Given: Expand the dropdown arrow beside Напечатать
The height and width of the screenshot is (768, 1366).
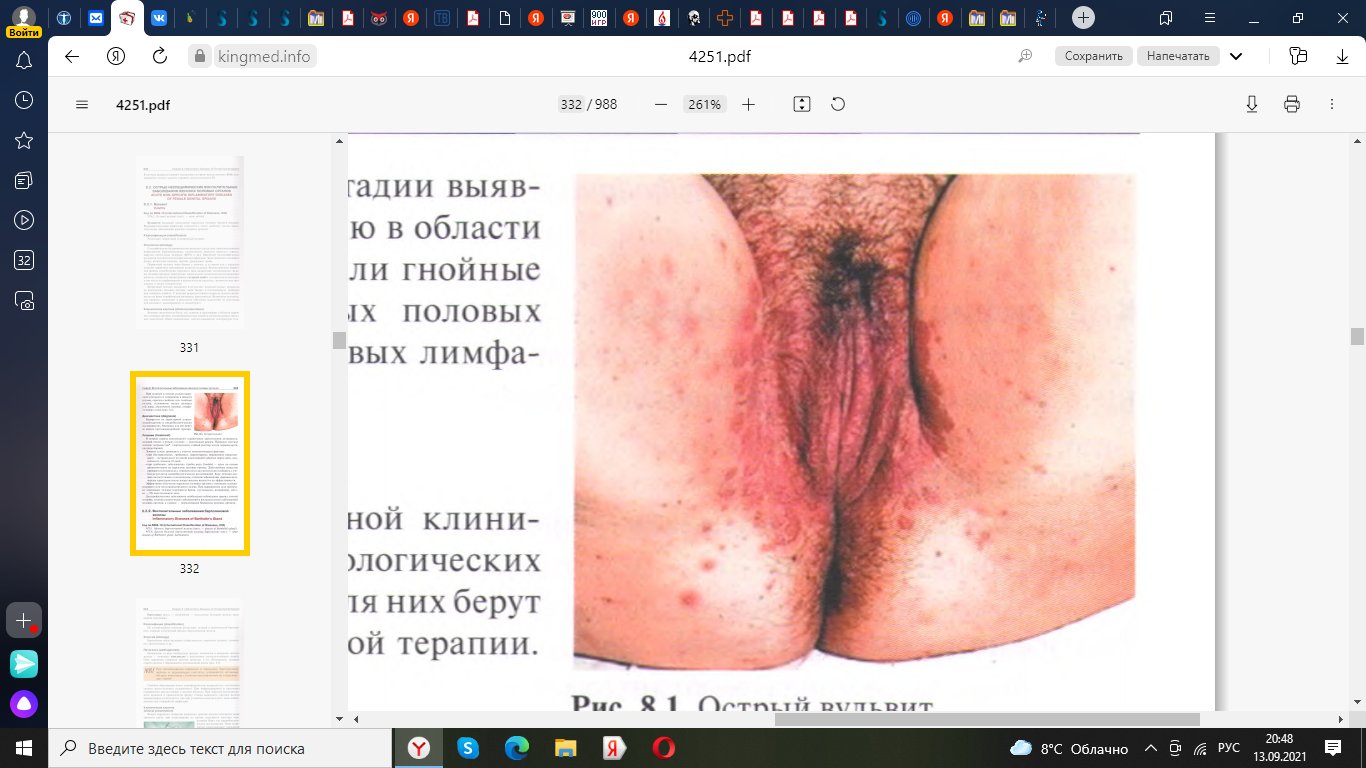Looking at the screenshot, I should (x=1236, y=56).
